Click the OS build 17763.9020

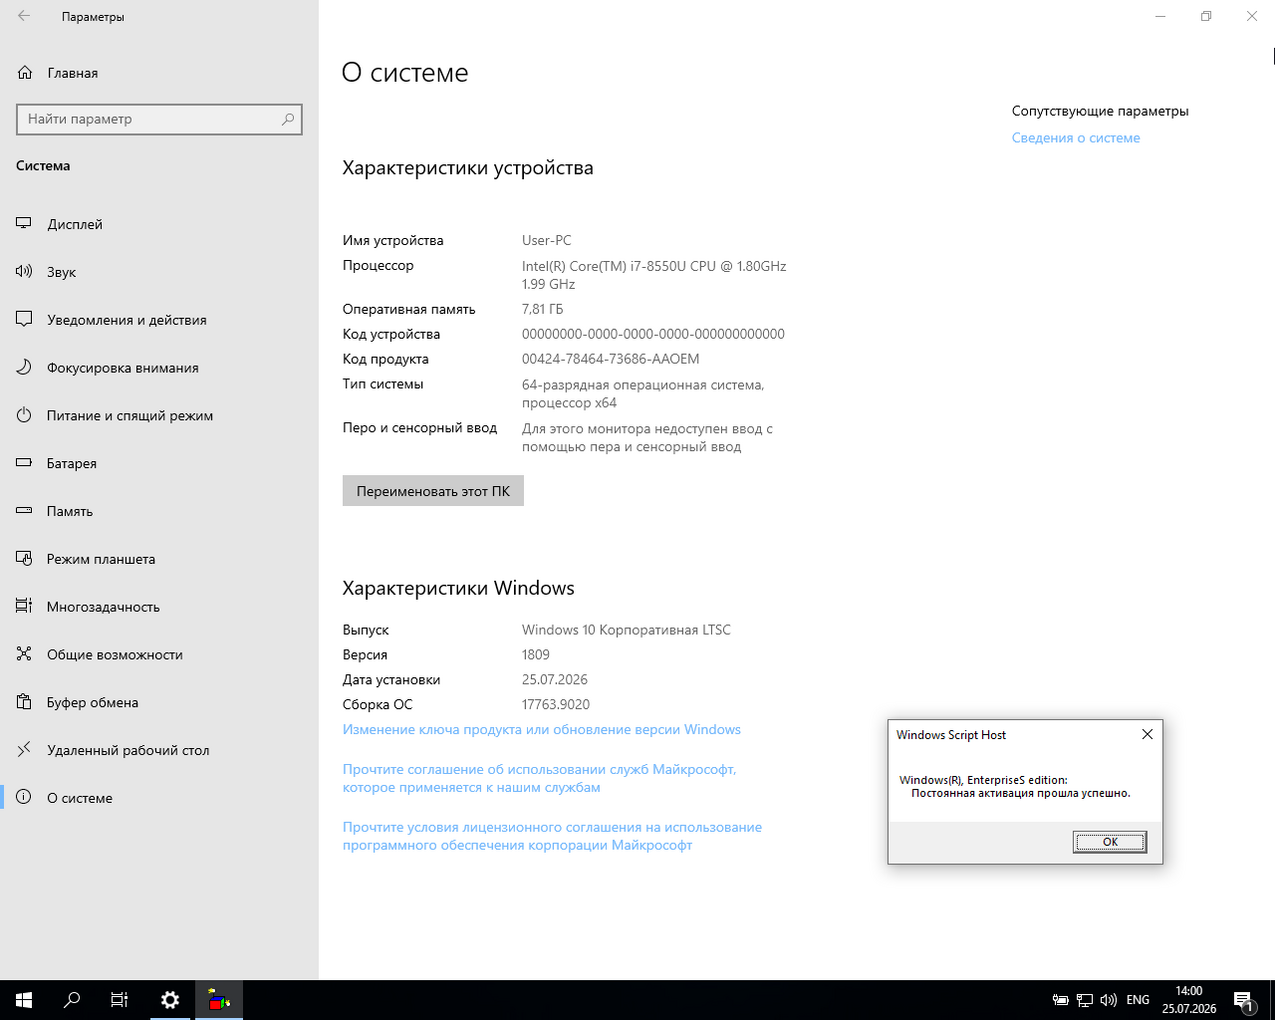click(556, 704)
